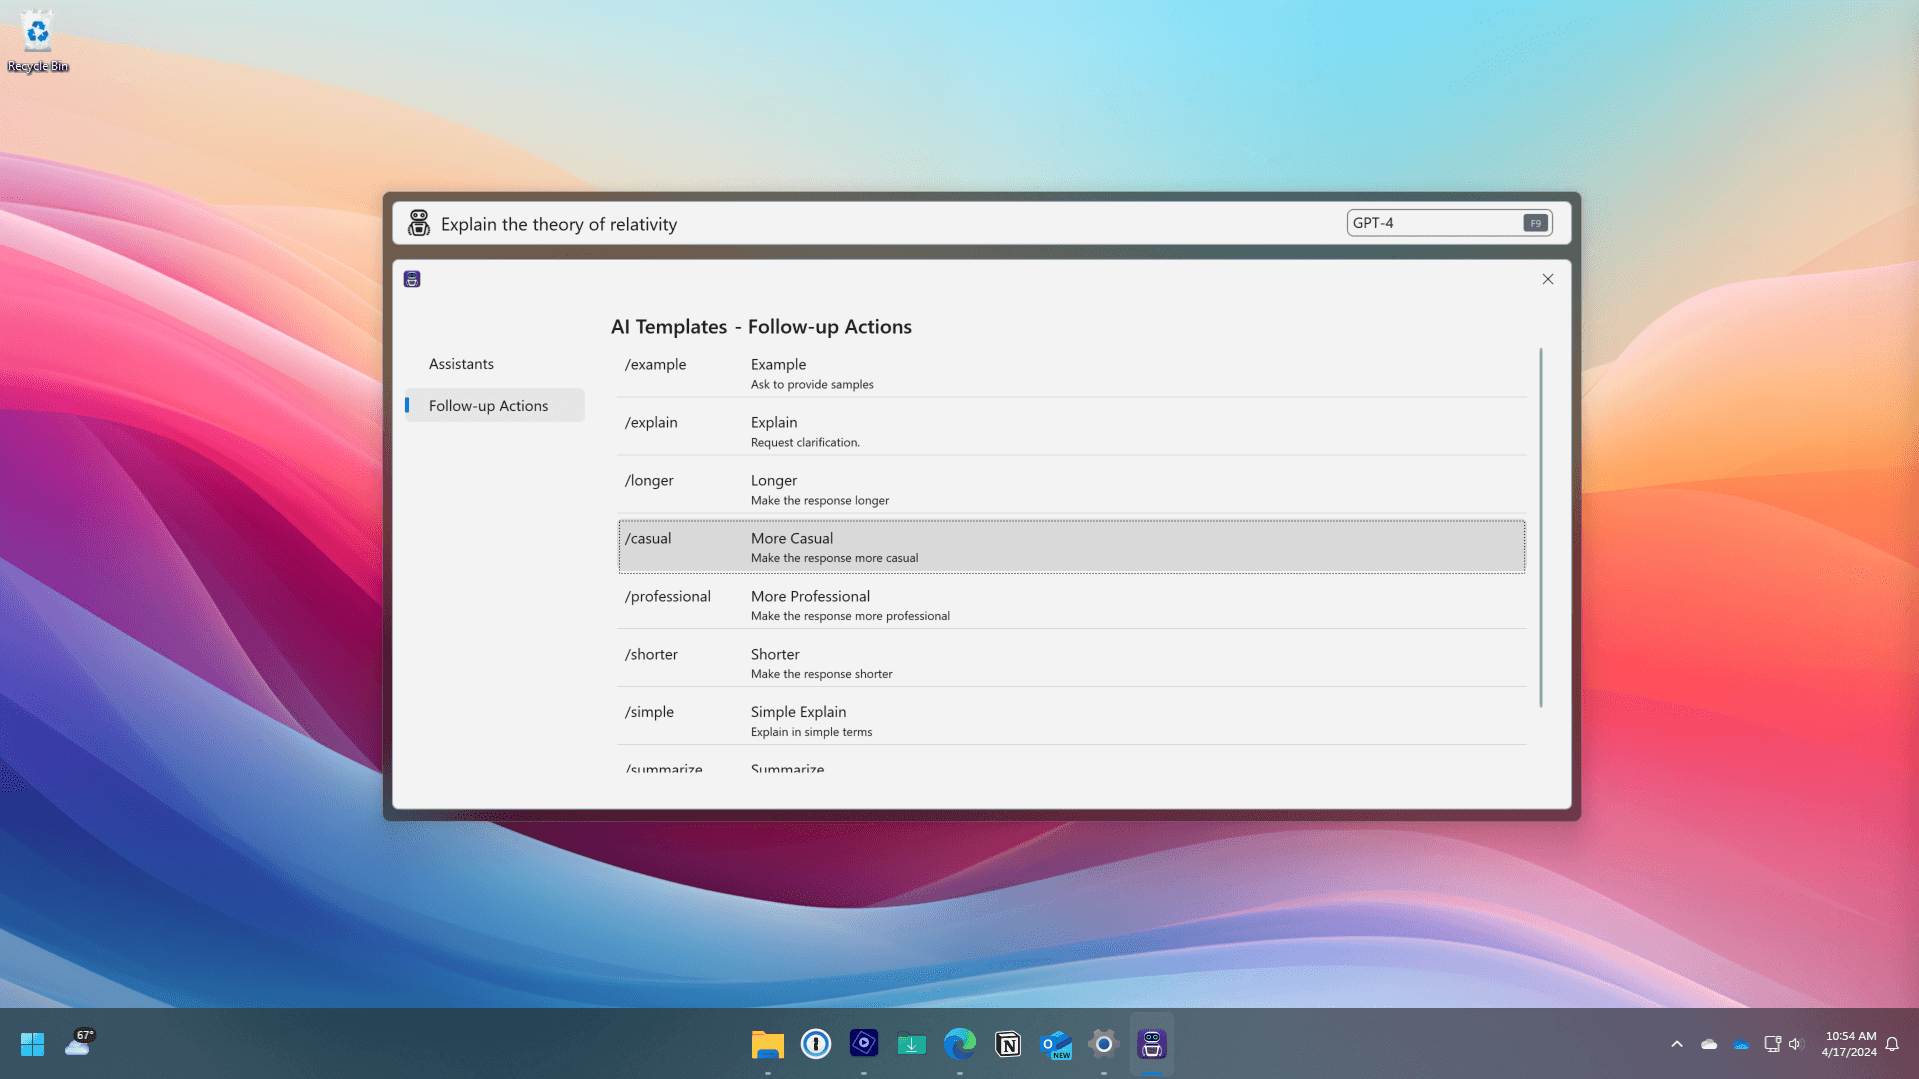1919x1079 pixels.
Task: Open Outlook from the taskbar
Action: click(1055, 1043)
